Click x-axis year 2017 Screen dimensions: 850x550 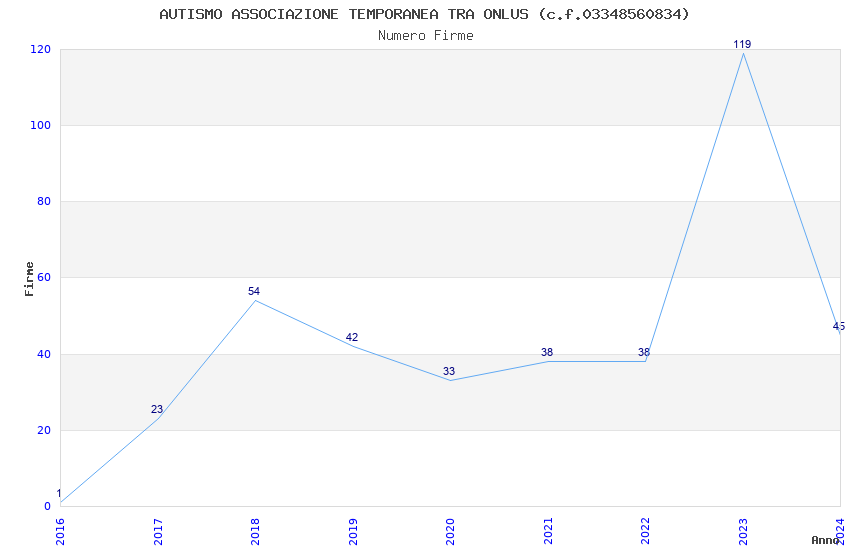click(158, 532)
